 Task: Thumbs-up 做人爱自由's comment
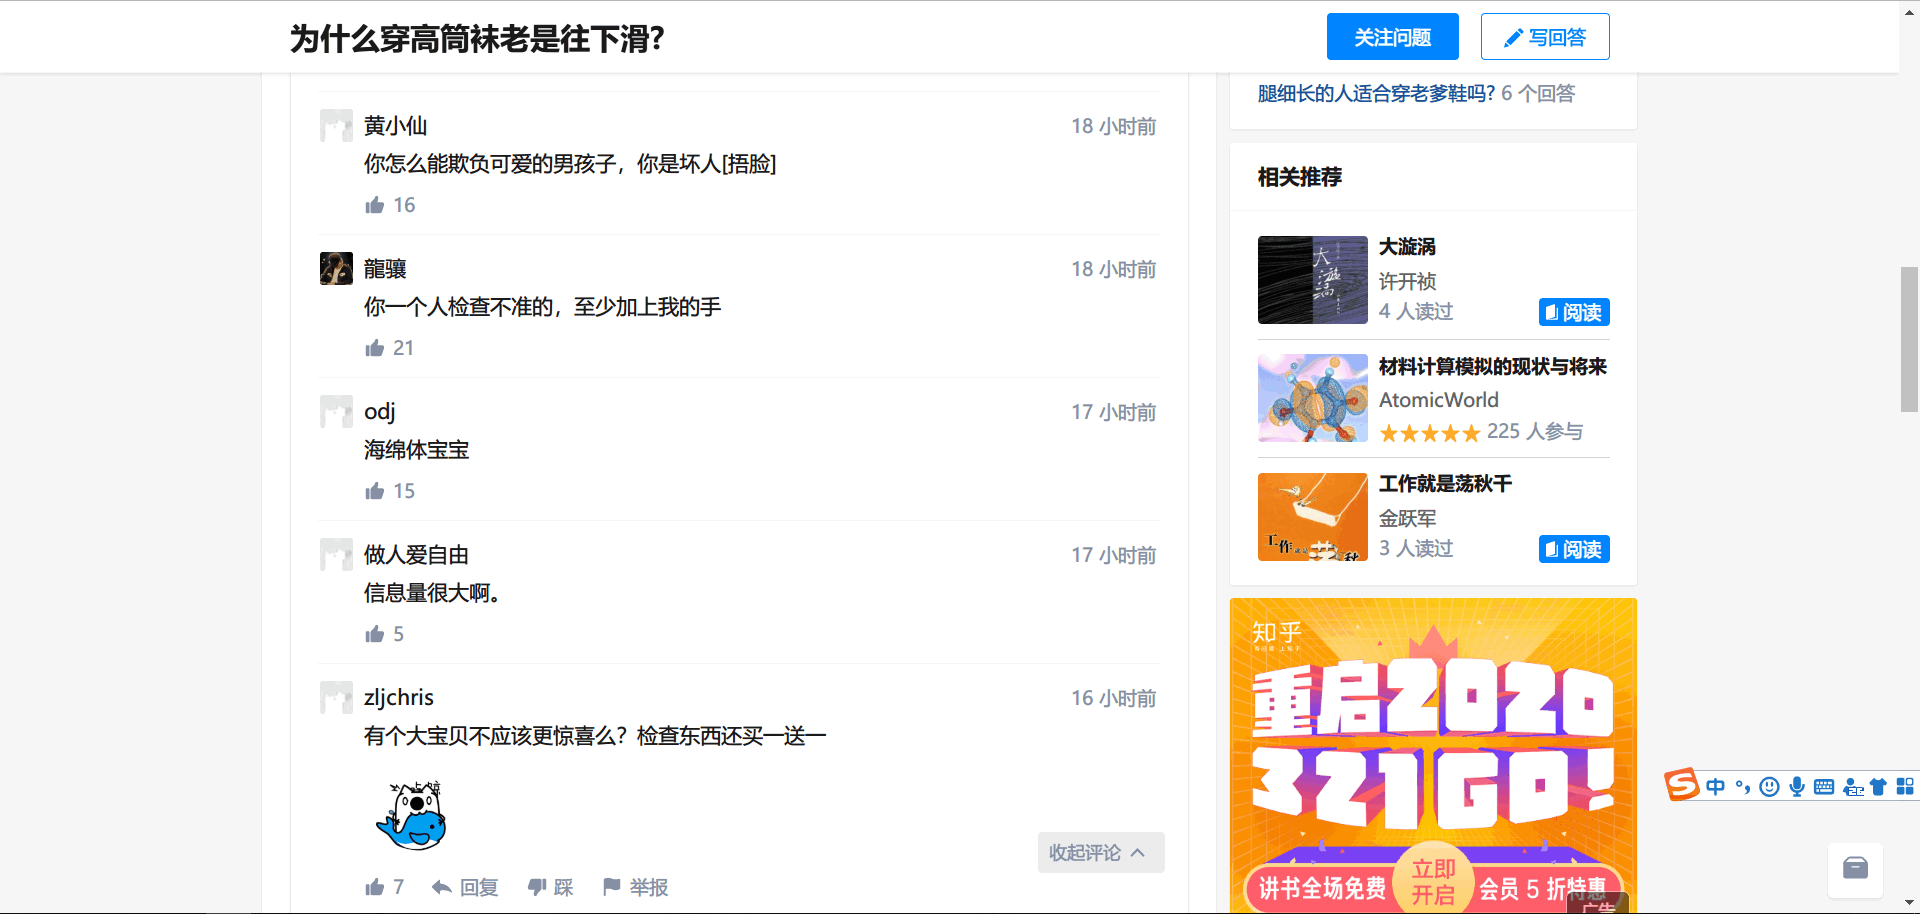(x=375, y=634)
